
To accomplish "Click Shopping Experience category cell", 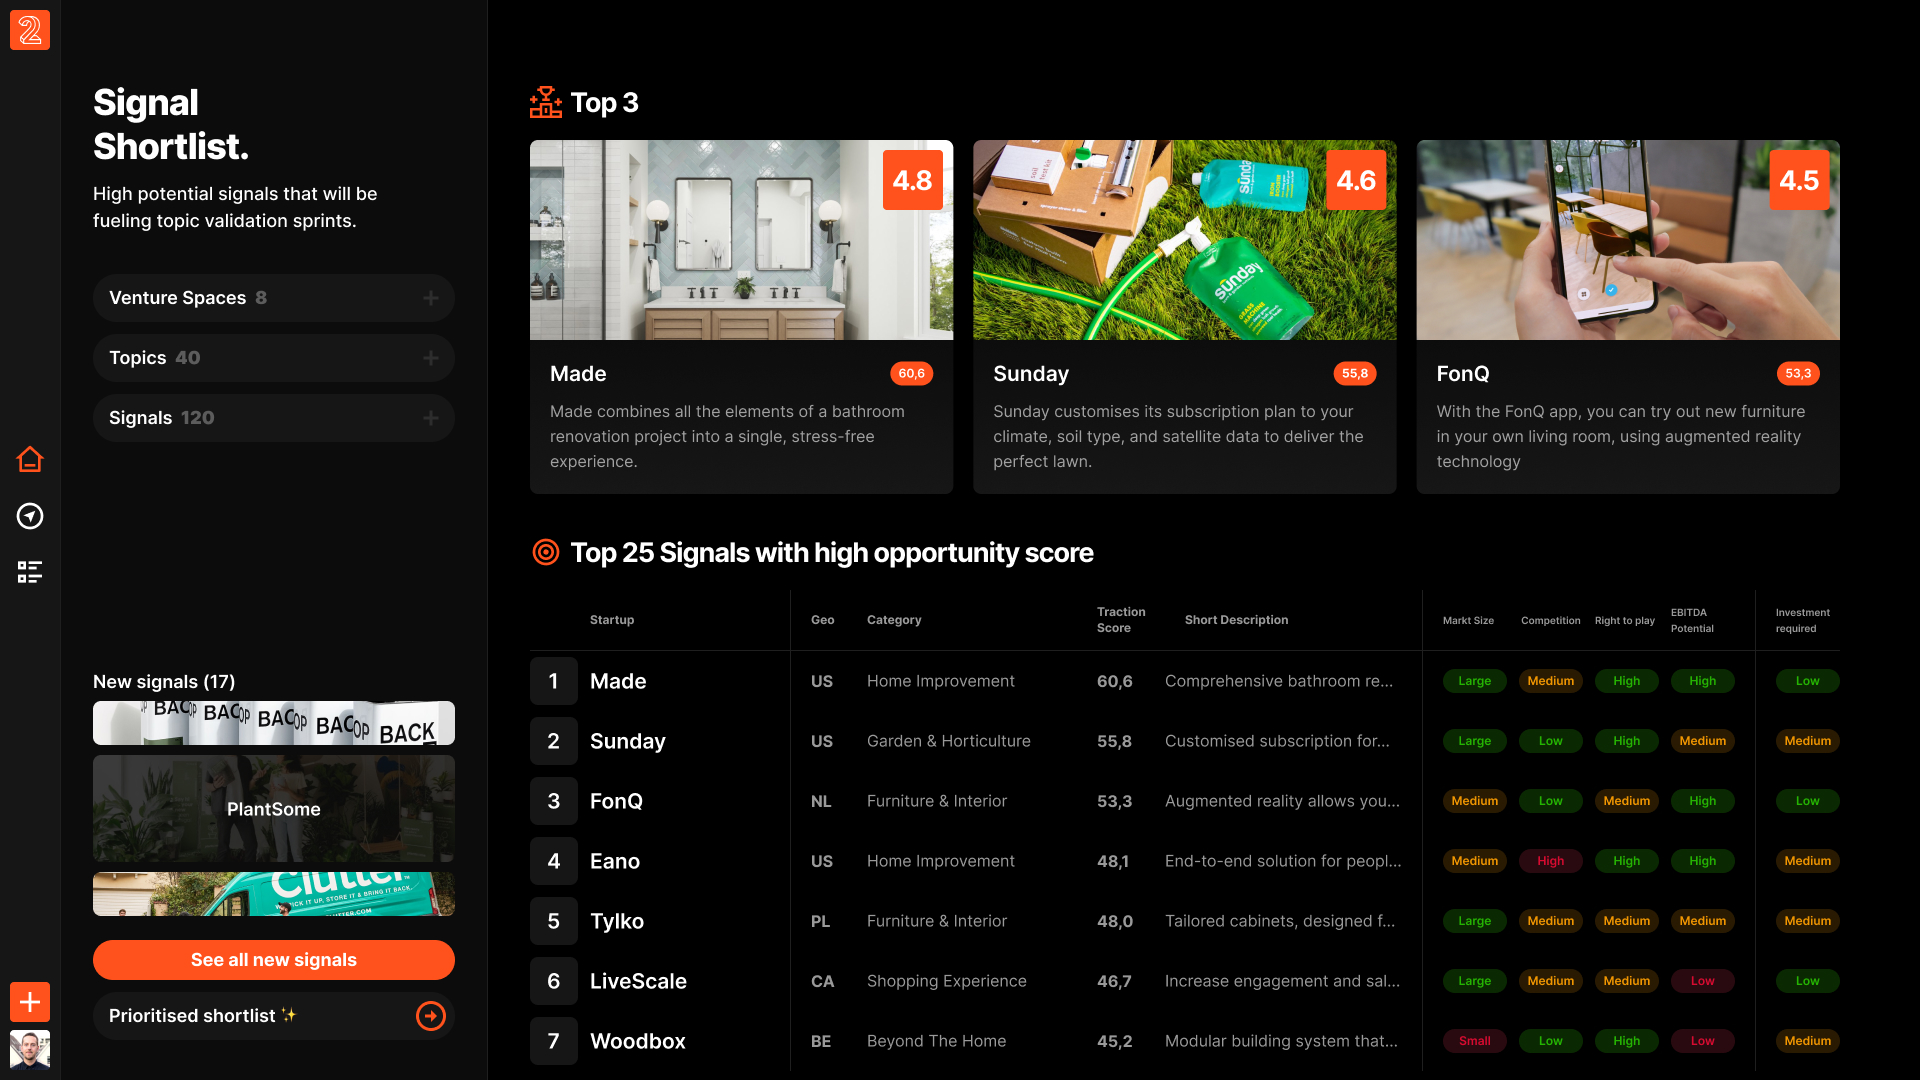I will 947,981.
